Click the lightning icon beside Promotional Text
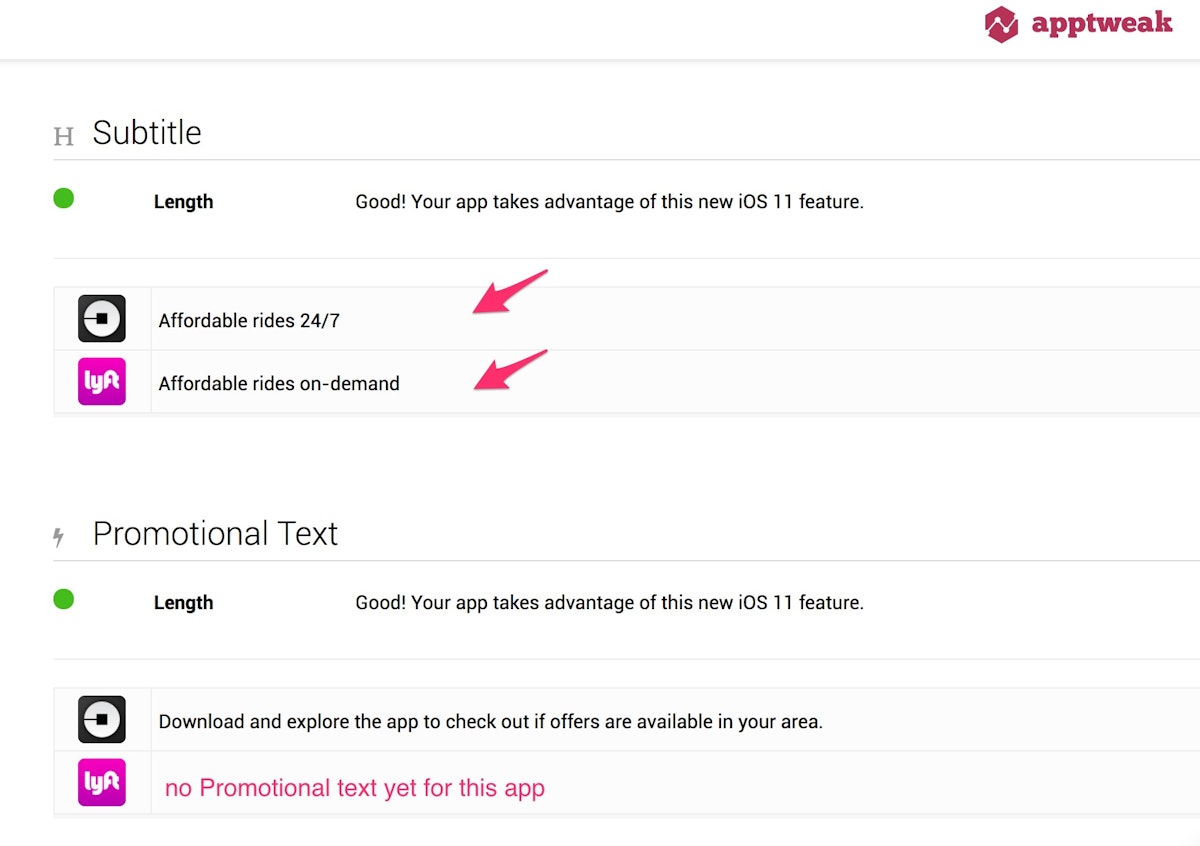This screenshot has height=846, width=1200. (x=60, y=538)
